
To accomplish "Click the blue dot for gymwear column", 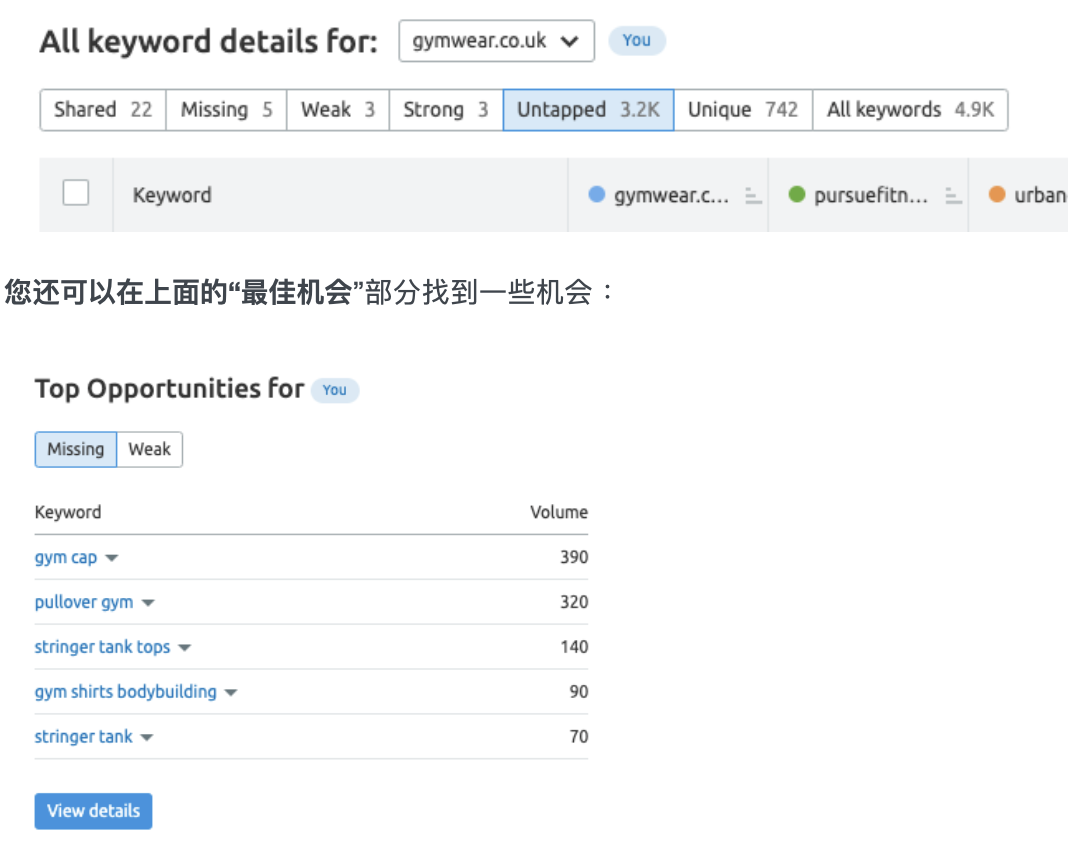I will click(597, 195).
